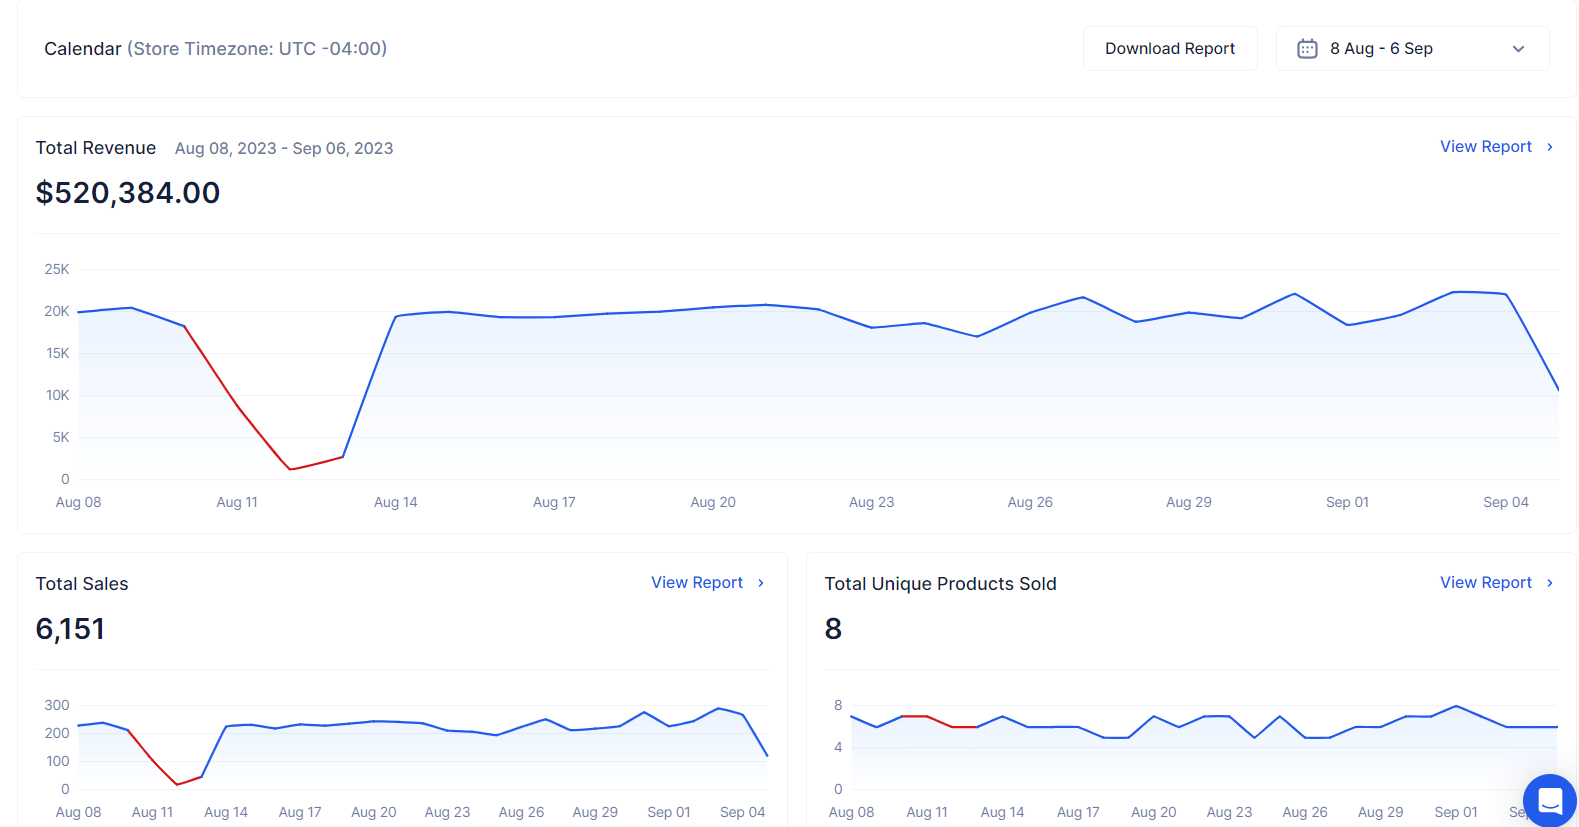Image resolution: width=1579 pixels, height=827 pixels.
Task: Select the '8 Aug - 6 Sep' date range text
Action: click(1380, 49)
